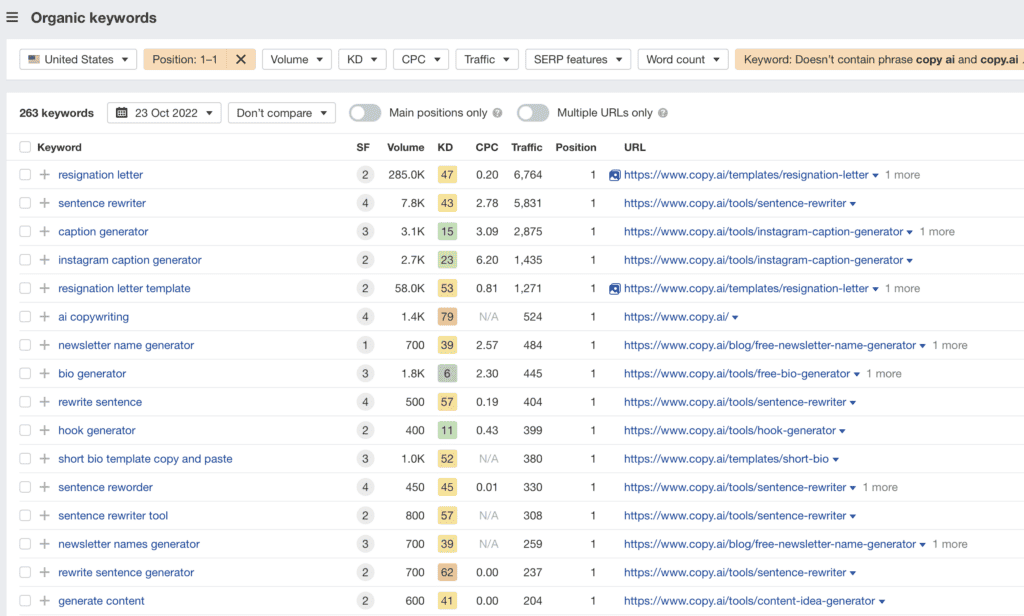Image resolution: width=1024 pixels, height=616 pixels.
Task: Sort table by Volume column header
Action: click(405, 147)
